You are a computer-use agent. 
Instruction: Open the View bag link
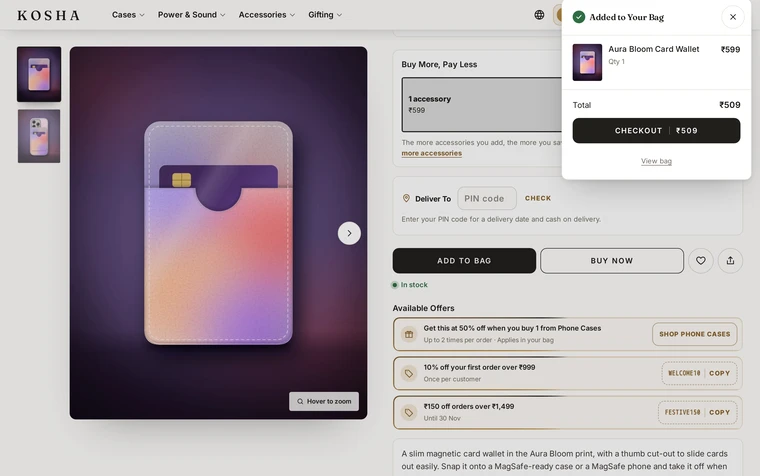tap(656, 161)
